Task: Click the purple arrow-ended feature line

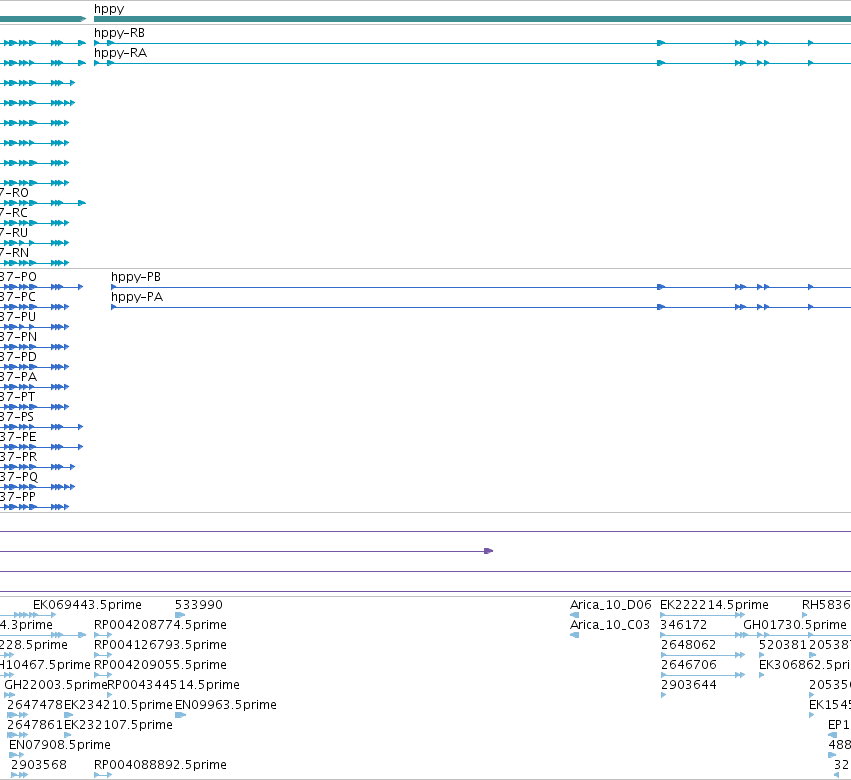Action: pyautogui.click(x=246, y=551)
